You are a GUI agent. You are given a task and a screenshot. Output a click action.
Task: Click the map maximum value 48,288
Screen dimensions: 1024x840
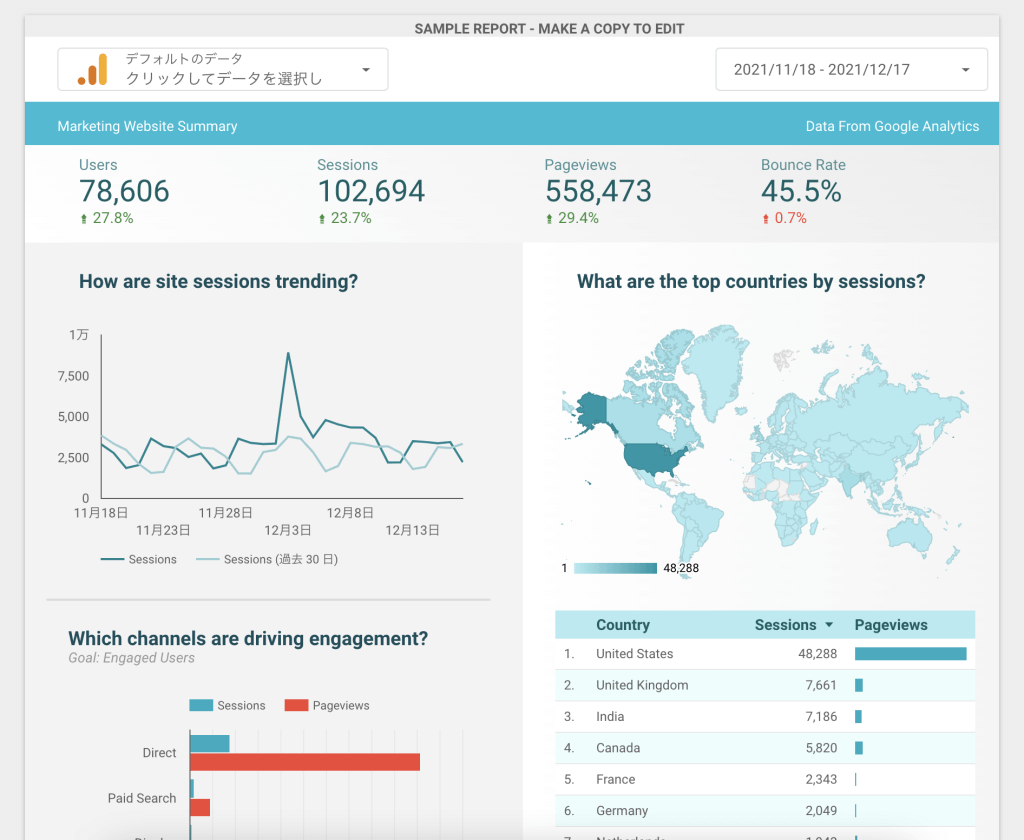coord(681,568)
